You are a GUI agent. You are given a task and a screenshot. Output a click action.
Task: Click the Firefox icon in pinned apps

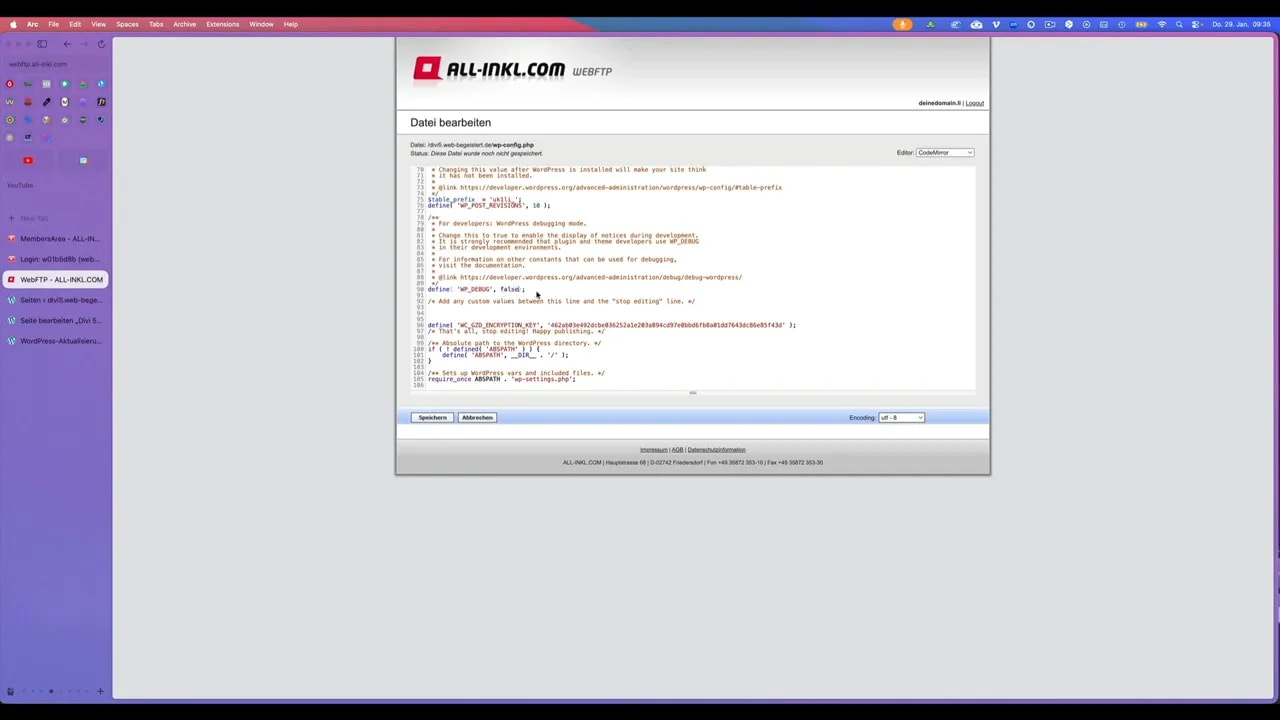pyautogui.click(x=9, y=119)
